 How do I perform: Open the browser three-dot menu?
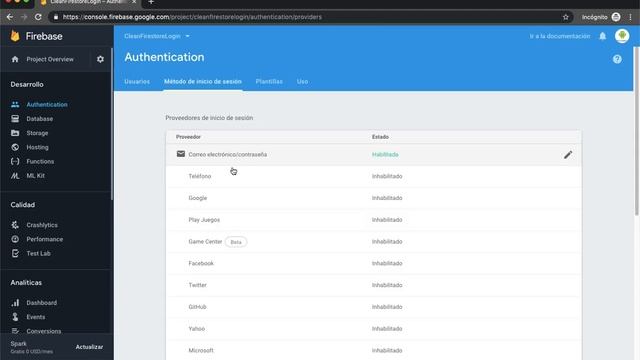631,17
